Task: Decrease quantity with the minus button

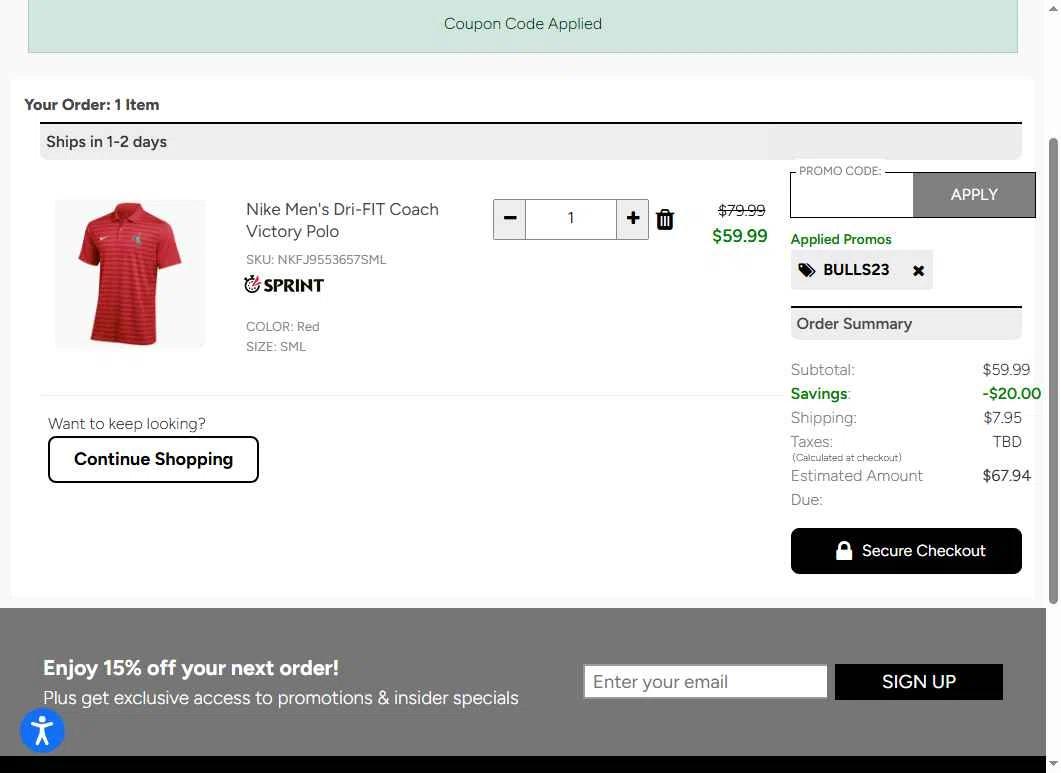Action: point(510,219)
